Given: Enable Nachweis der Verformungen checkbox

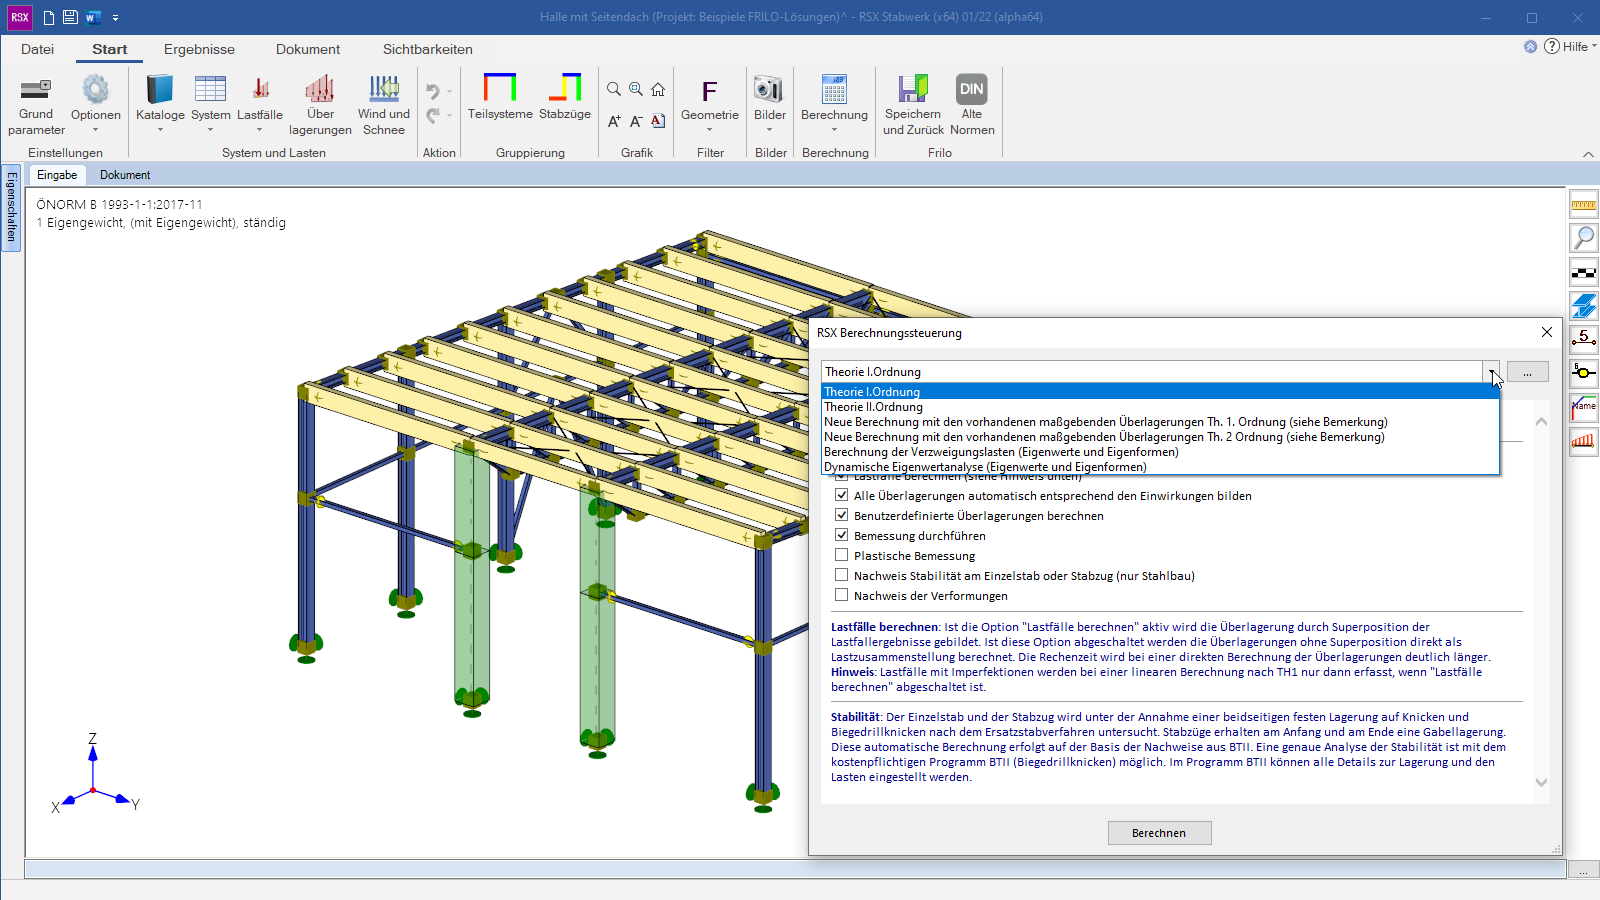Looking at the screenshot, I should coord(842,595).
